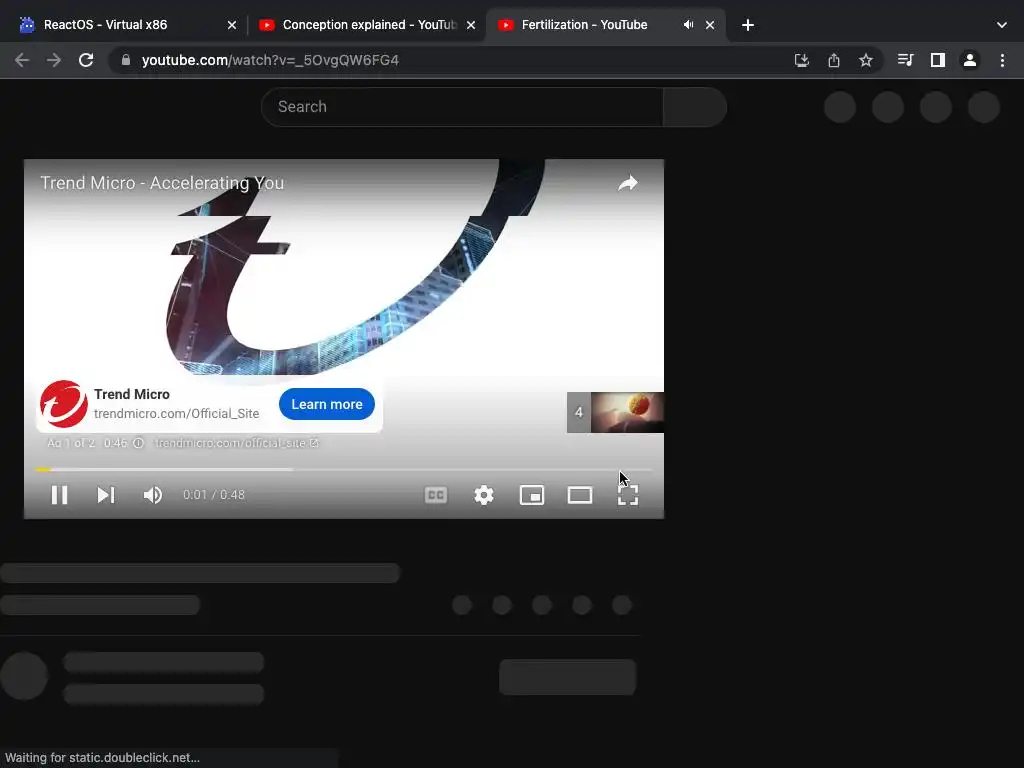Click the Learn more button
The image size is (1024, 768).
pyautogui.click(x=327, y=404)
